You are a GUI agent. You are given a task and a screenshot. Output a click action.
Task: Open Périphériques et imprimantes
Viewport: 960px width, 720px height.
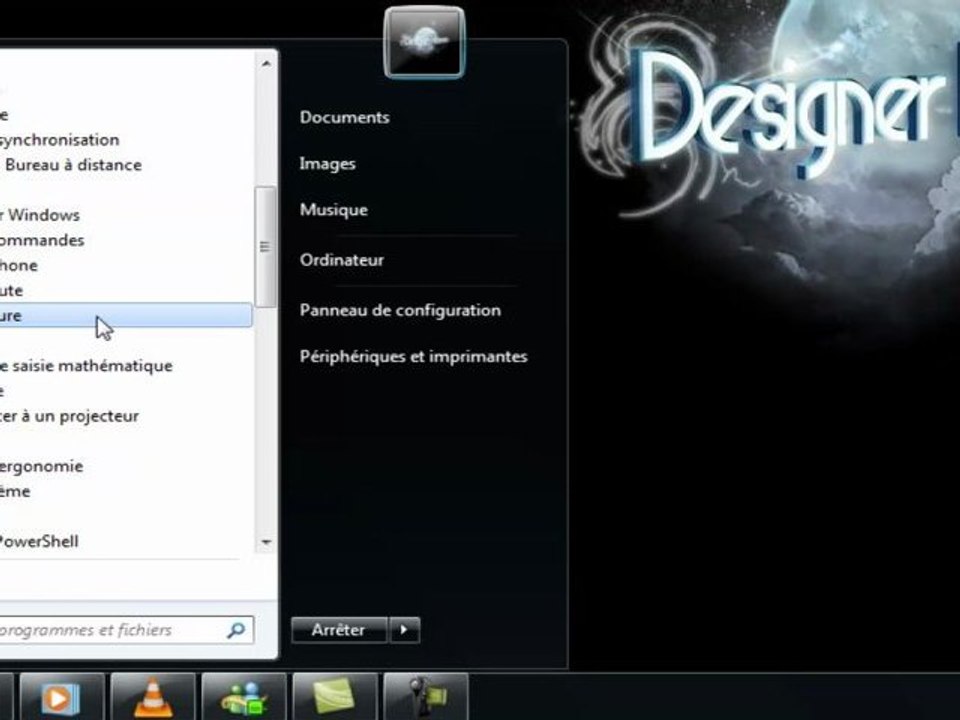tap(414, 356)
